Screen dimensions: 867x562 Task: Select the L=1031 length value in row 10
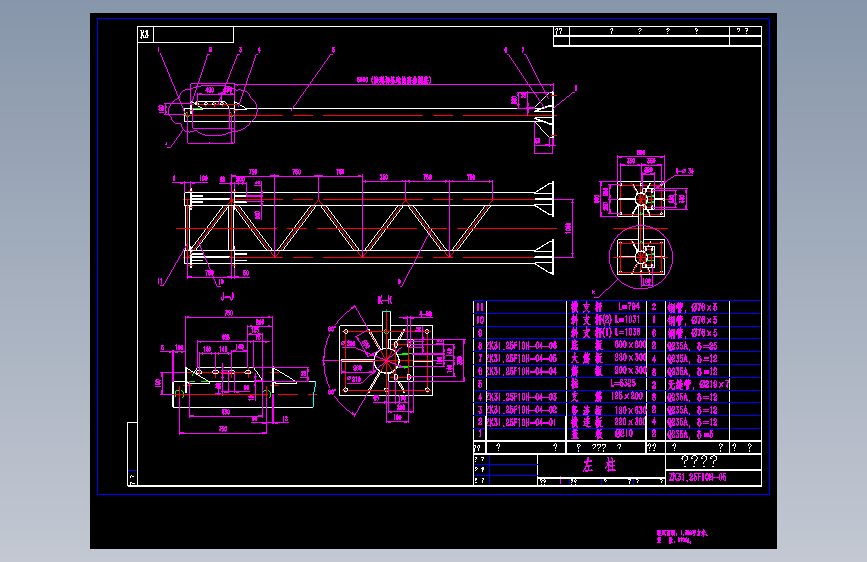point(628,320)
